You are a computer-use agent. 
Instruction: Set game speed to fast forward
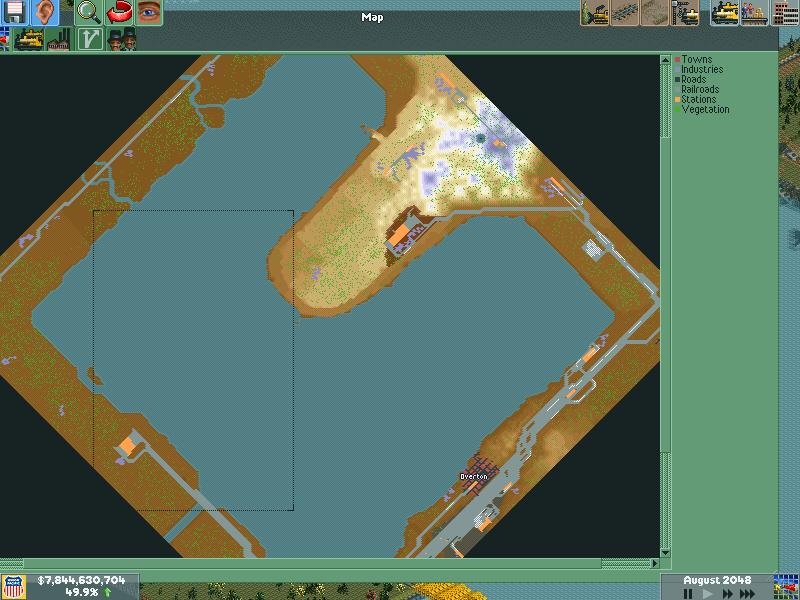tap(727, 594)
